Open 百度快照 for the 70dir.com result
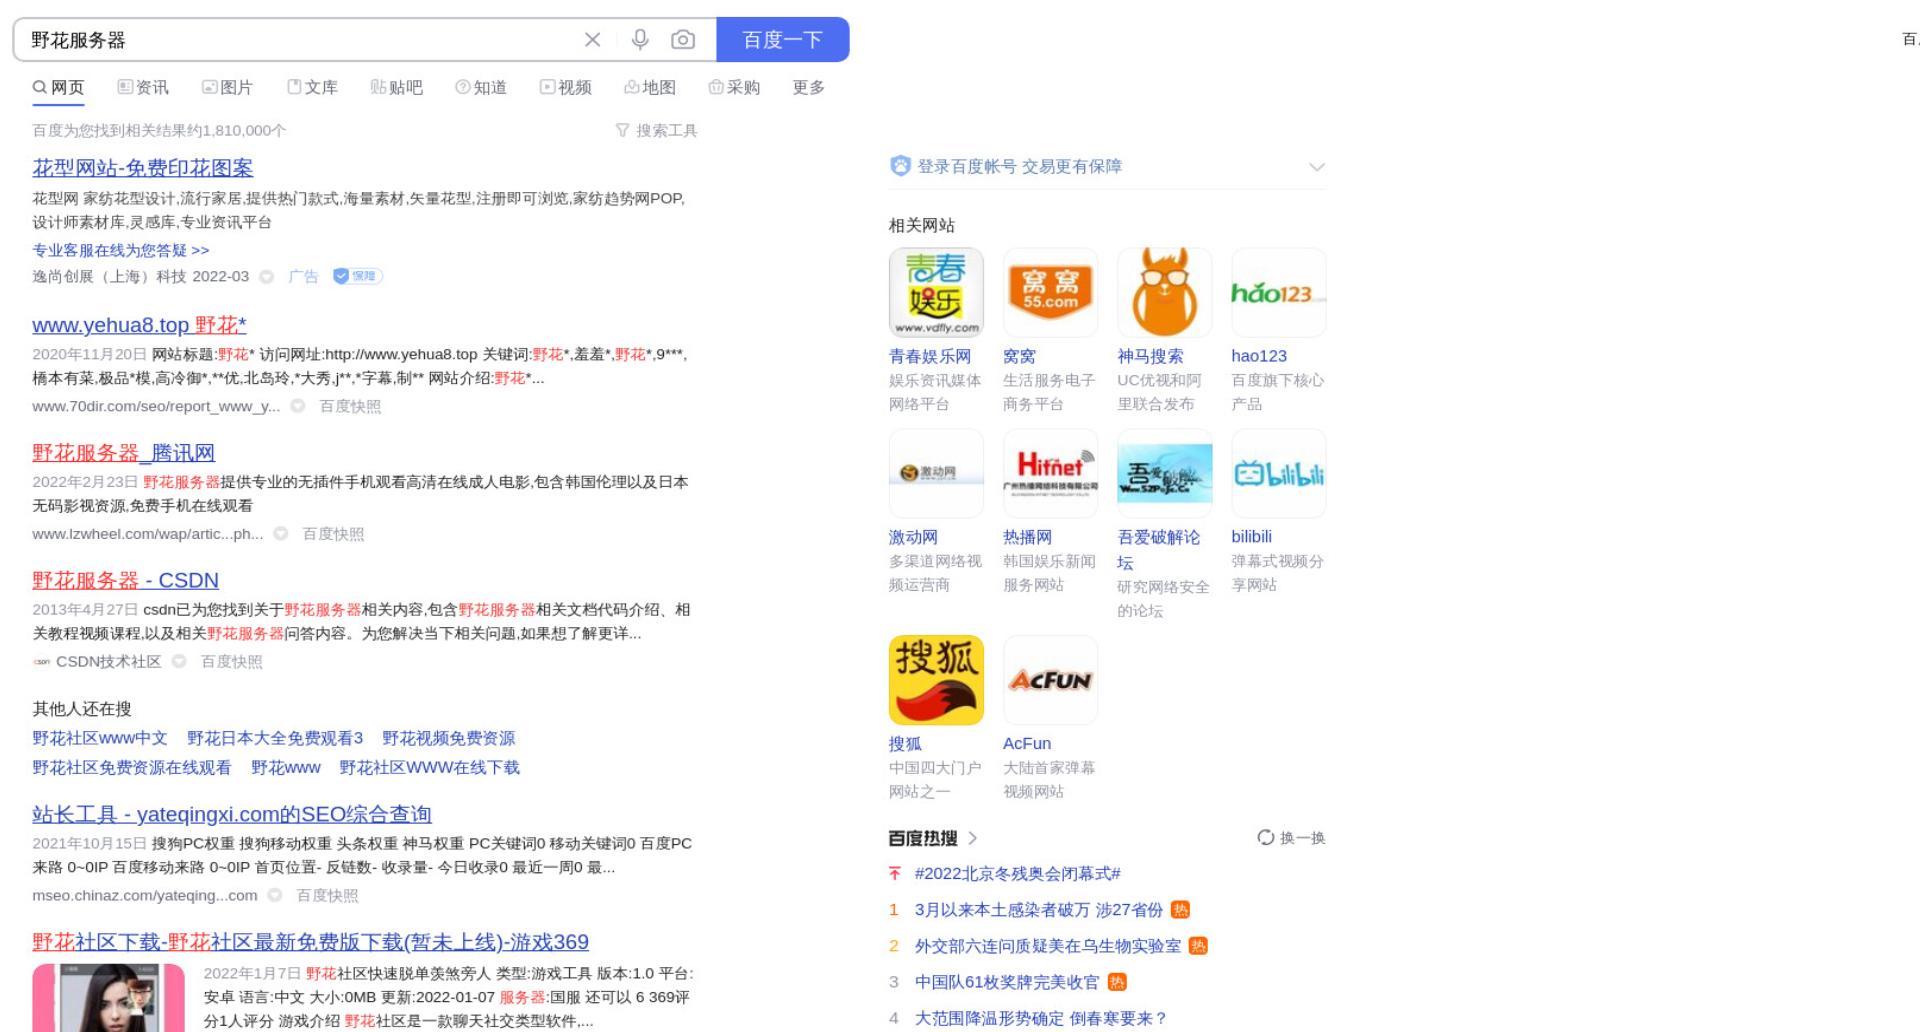The height and width of the screenshot is (1032, 1920). (x=350, y=406)
